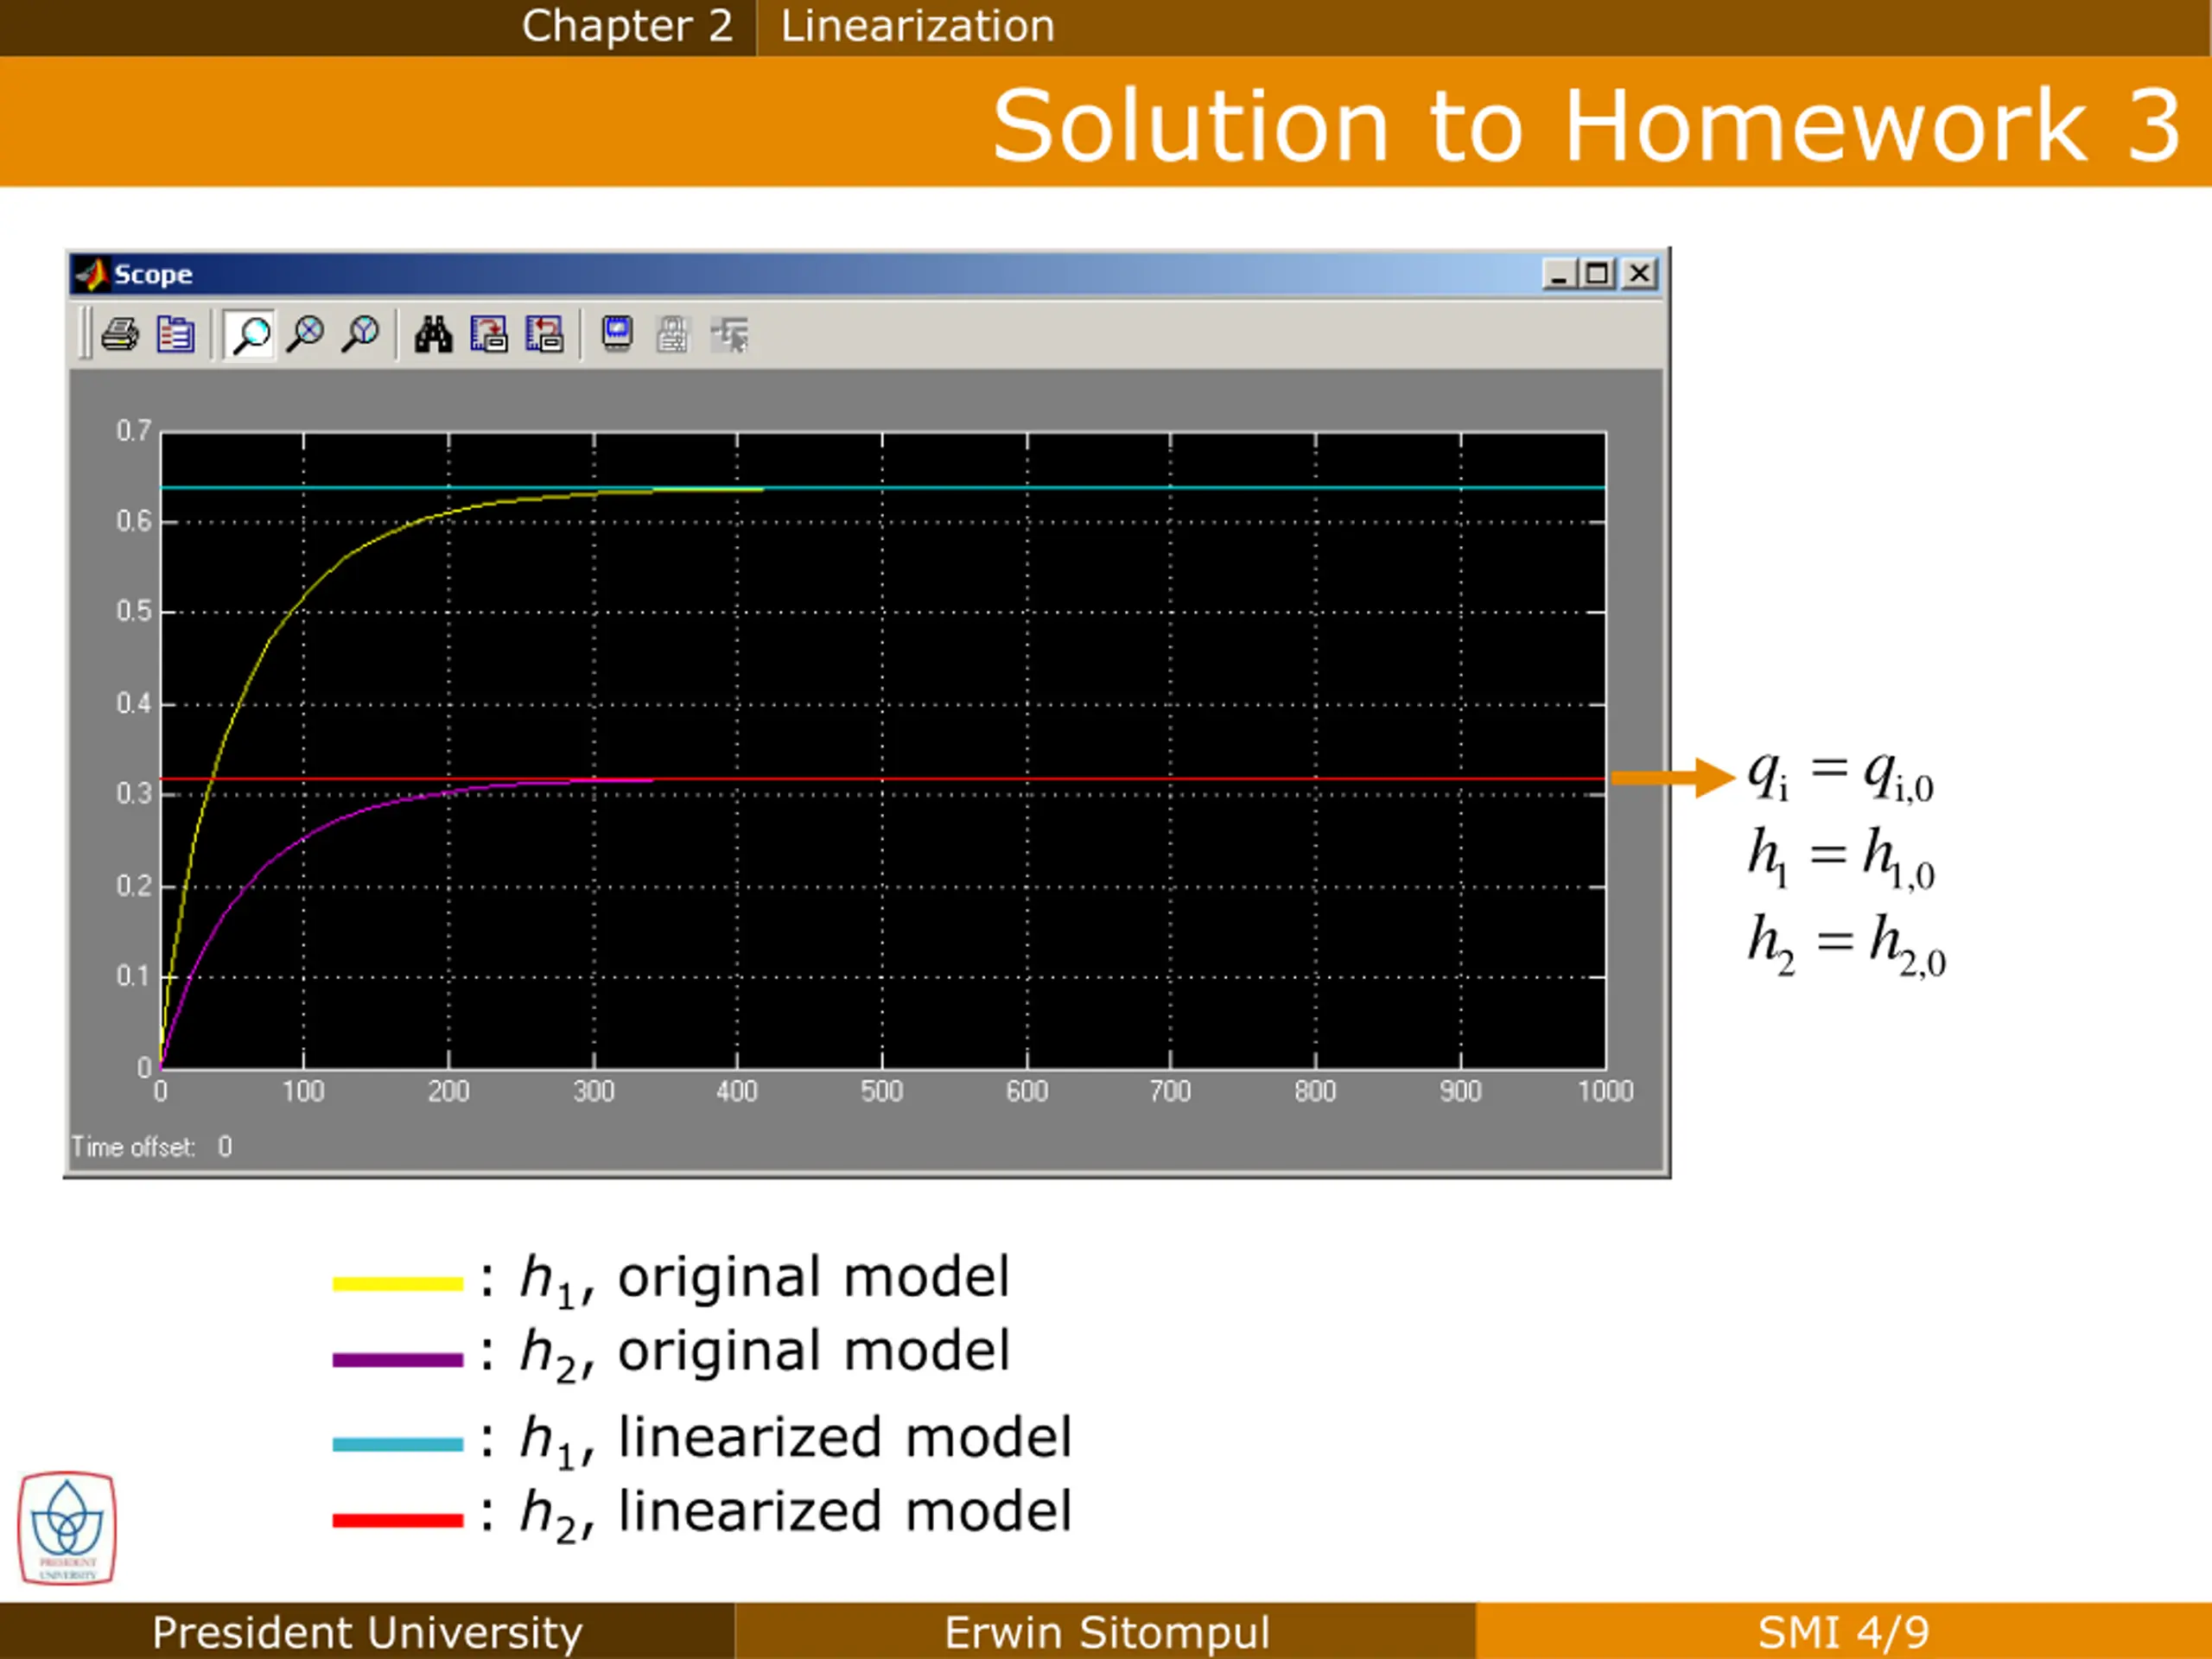Click the President University logo
Image resolution: width=2212 pixels, height=1659 pixels.
click(67, 1527)
